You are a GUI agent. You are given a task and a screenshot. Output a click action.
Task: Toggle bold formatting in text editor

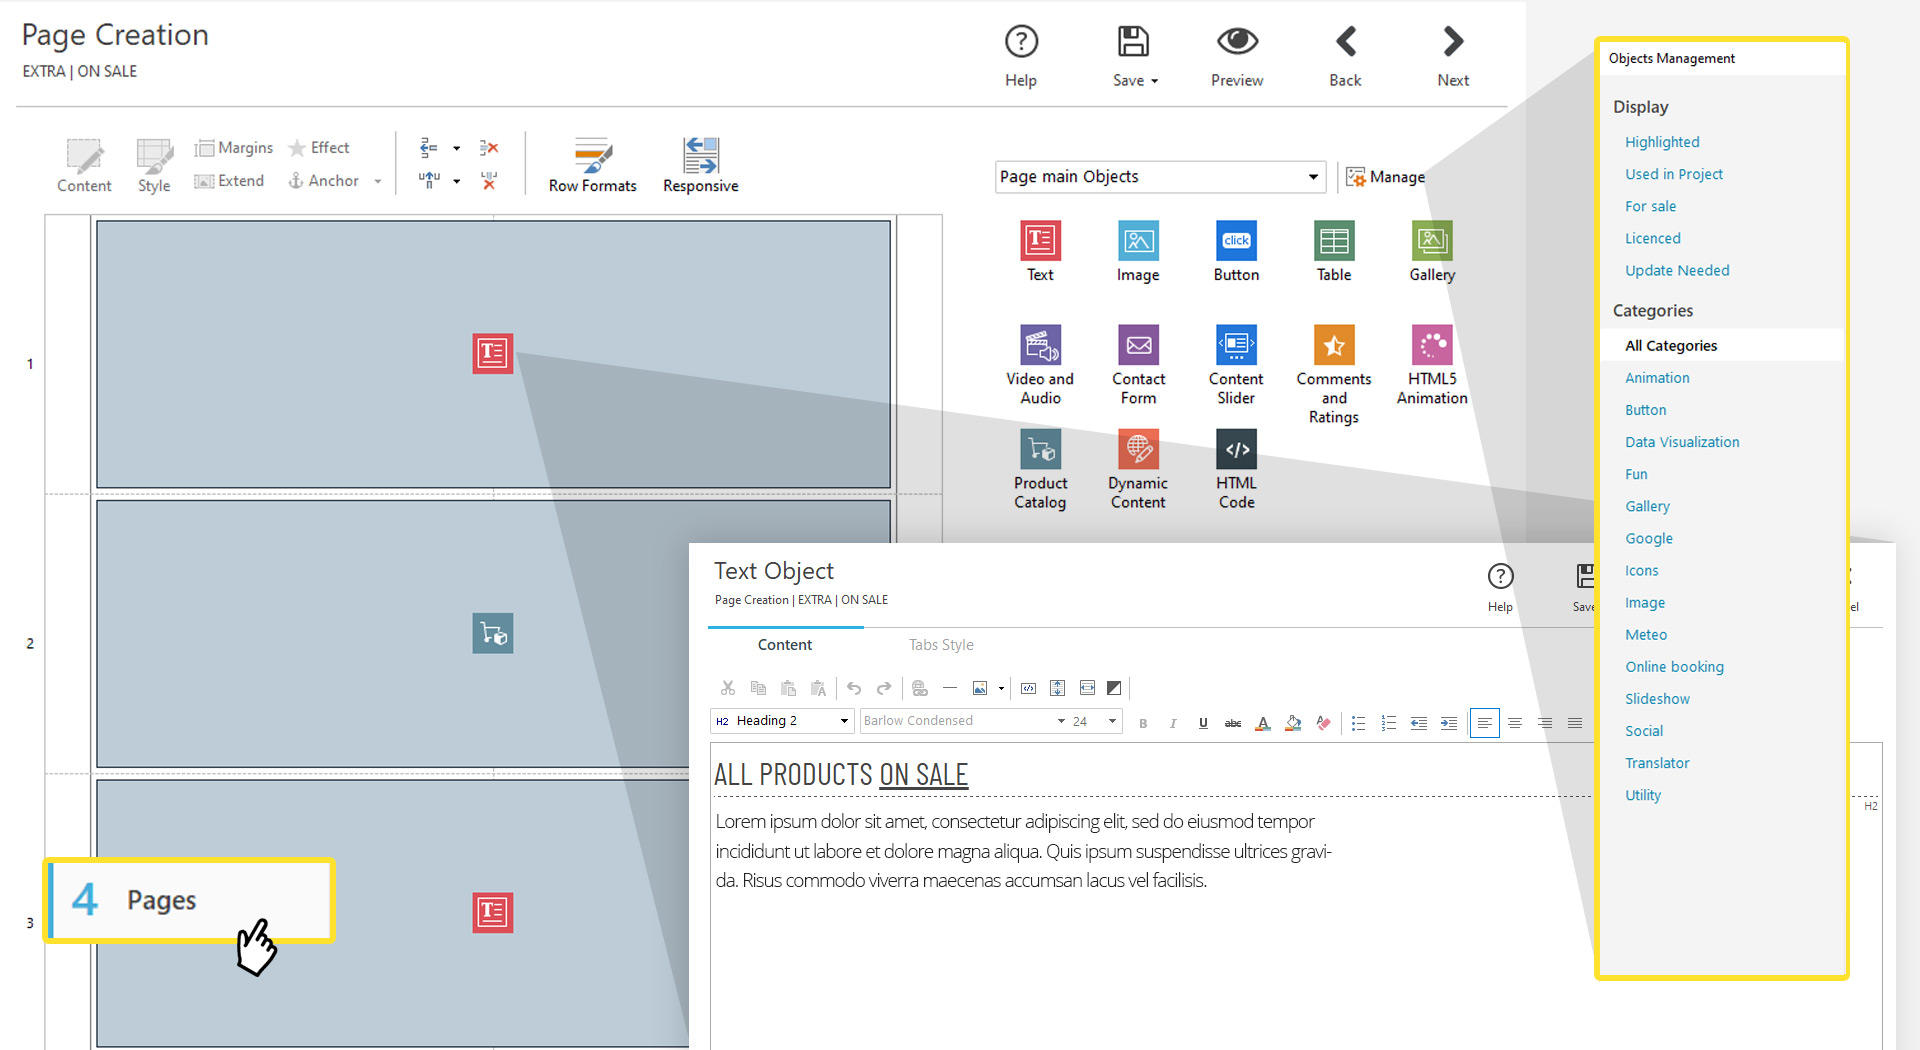(1143, 723)
